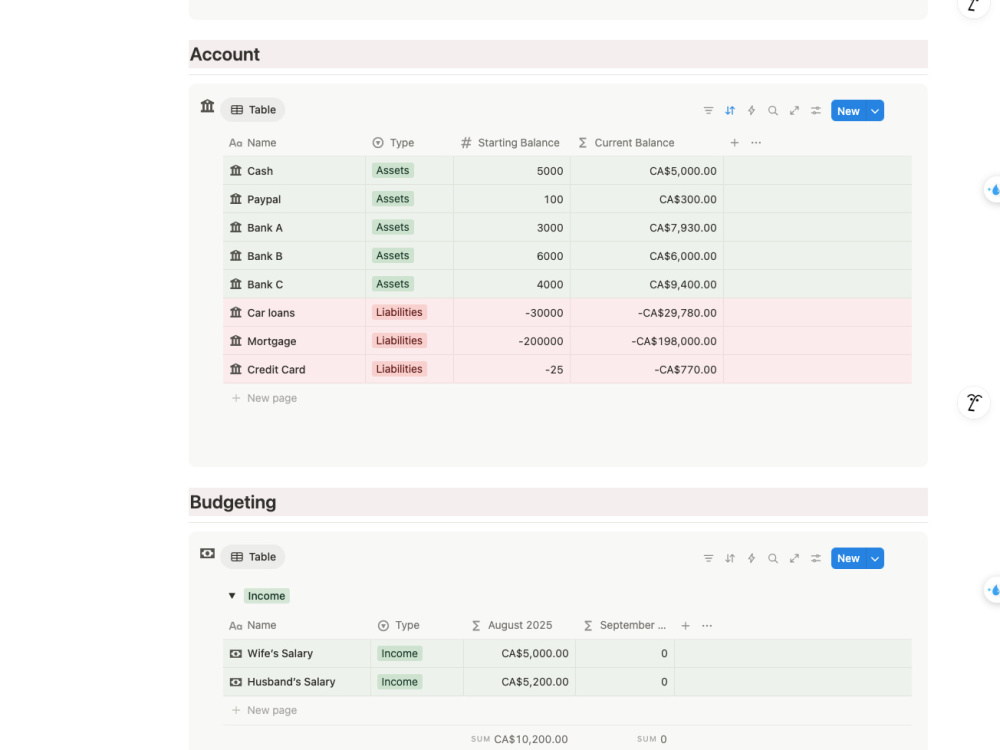Click filter icon in Budgeting table toolbar
The width and height of the screenshot is (1000, 750).
coord(708,558)
